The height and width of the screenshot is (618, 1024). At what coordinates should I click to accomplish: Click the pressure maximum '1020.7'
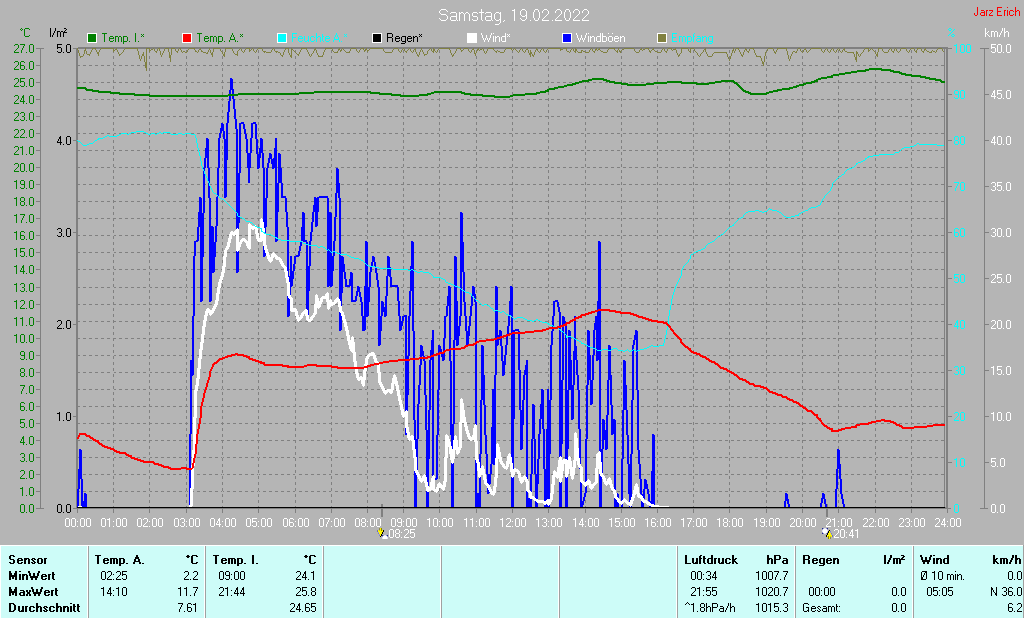pyautogui.click(x=772, y=592)
